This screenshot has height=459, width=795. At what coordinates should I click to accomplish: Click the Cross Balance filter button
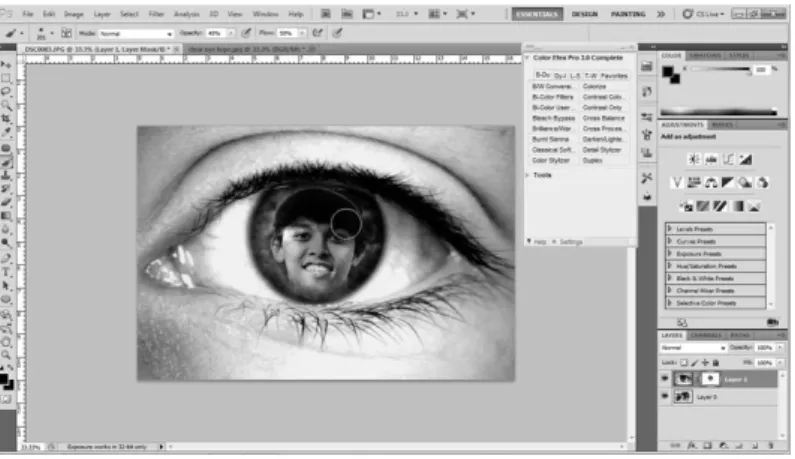[x=603, y=118]
